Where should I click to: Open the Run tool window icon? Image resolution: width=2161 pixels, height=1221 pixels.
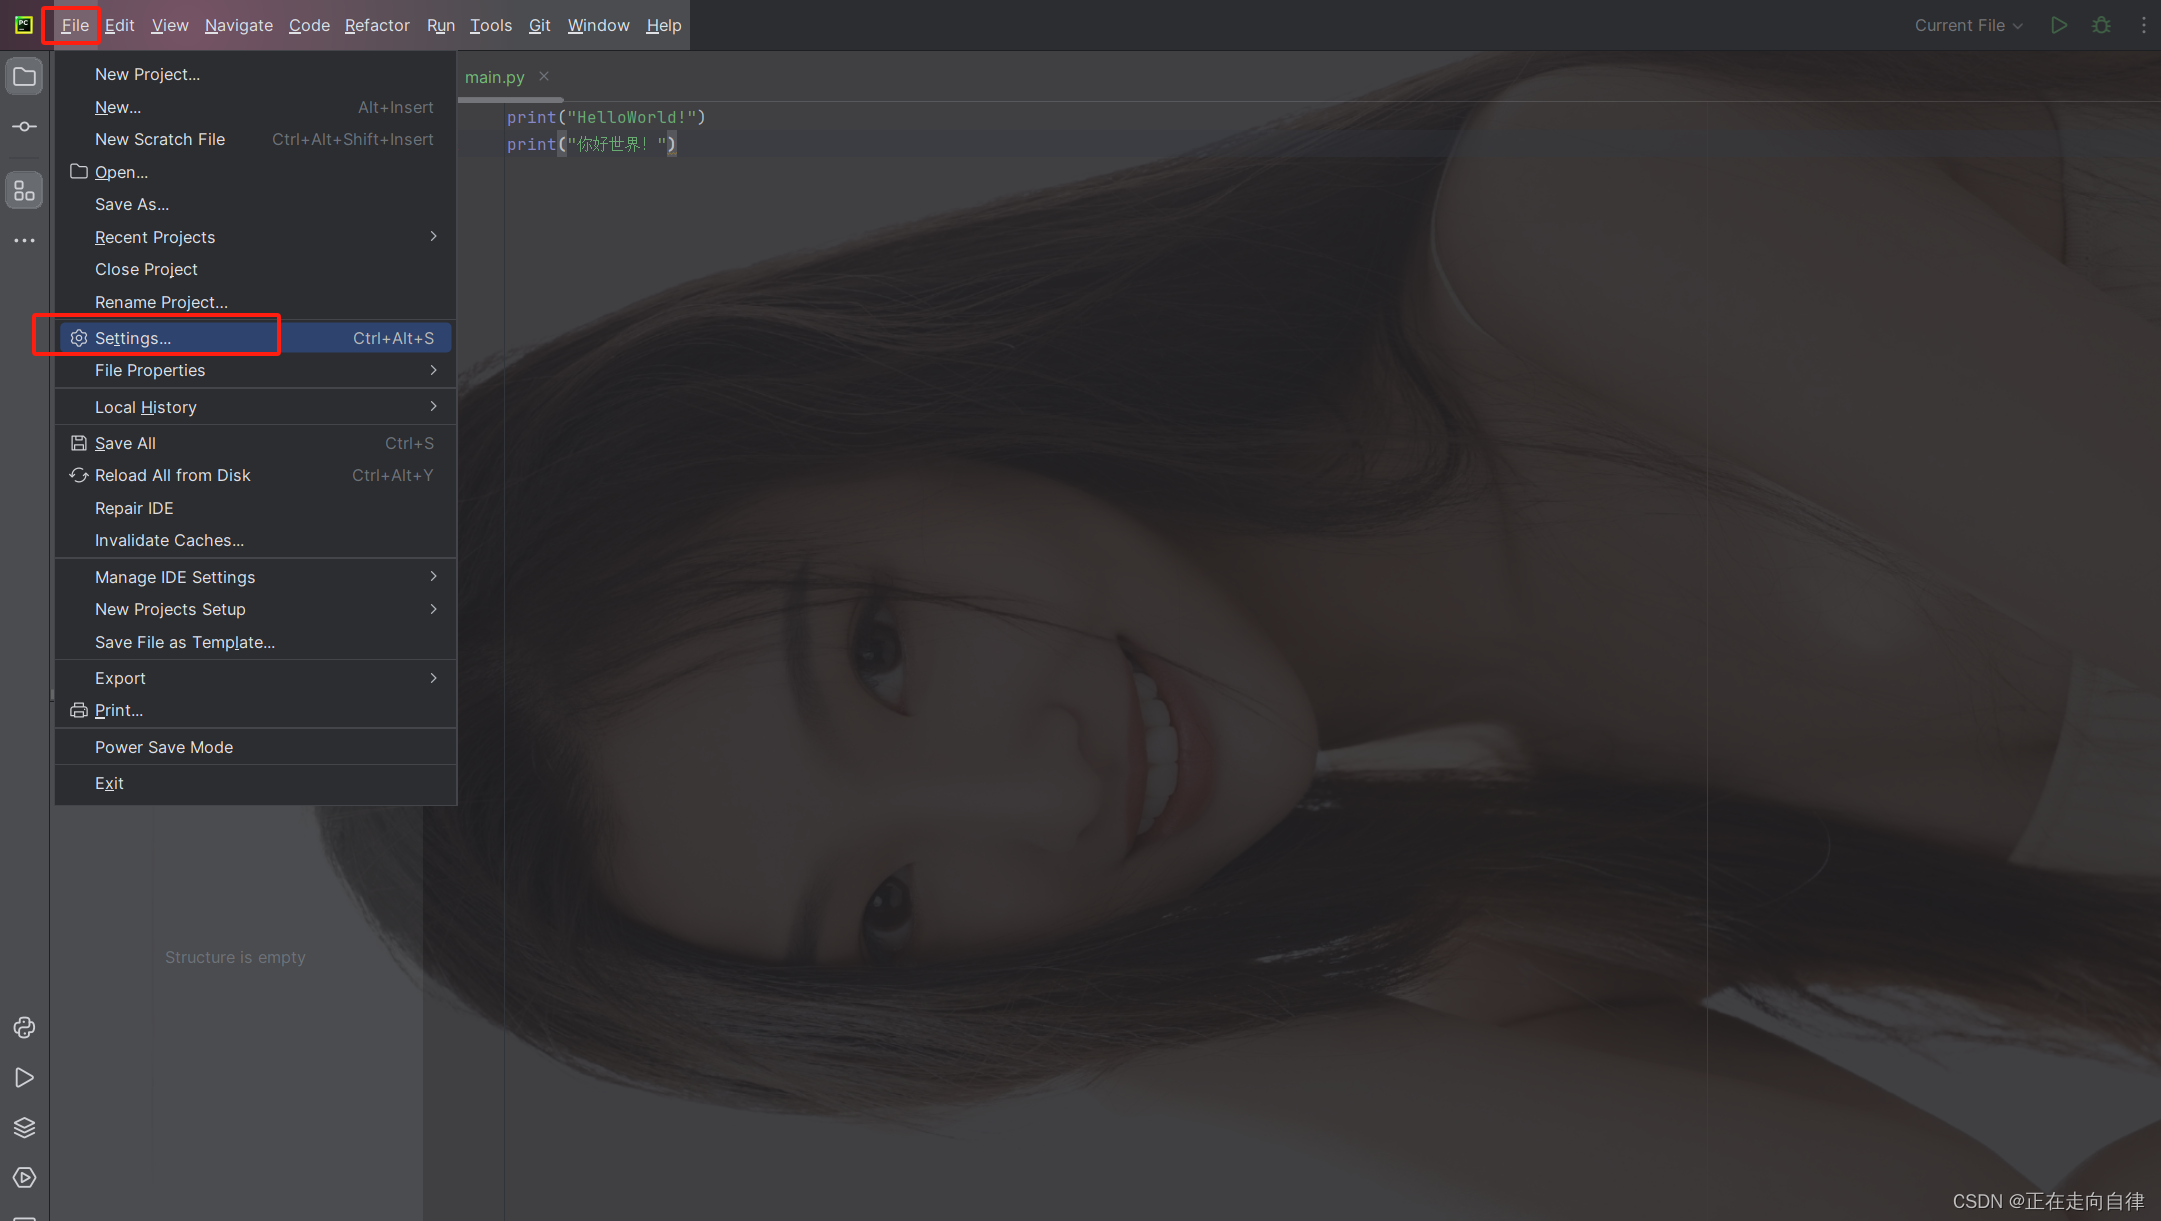[x=24, y=1078]
